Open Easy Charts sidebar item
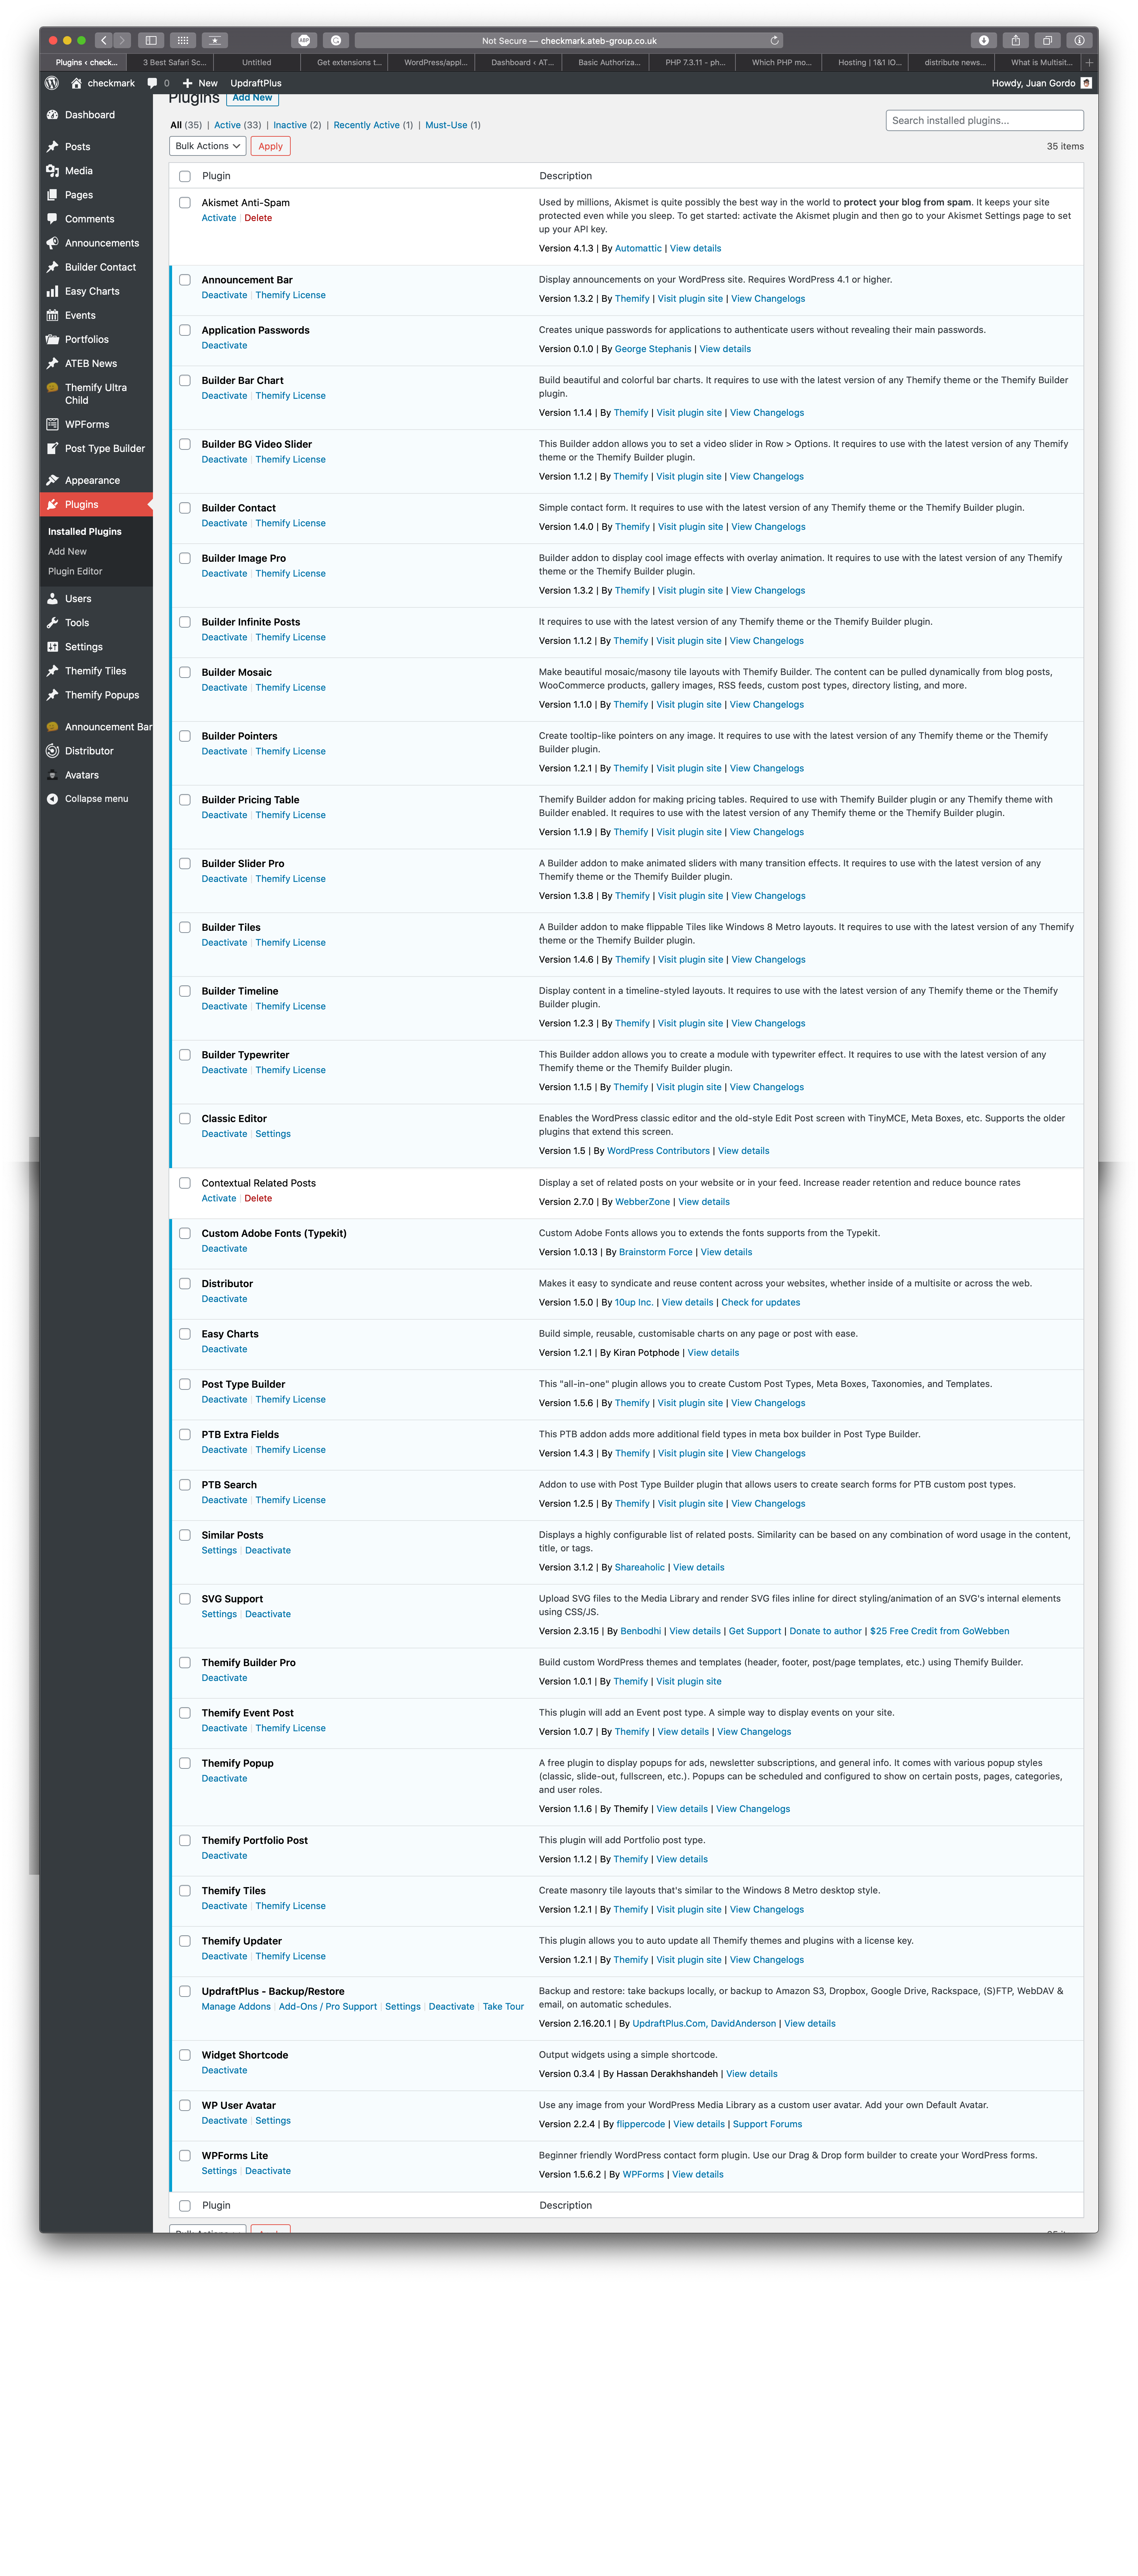The image size is (1138, 2576). tap(92, 291)
